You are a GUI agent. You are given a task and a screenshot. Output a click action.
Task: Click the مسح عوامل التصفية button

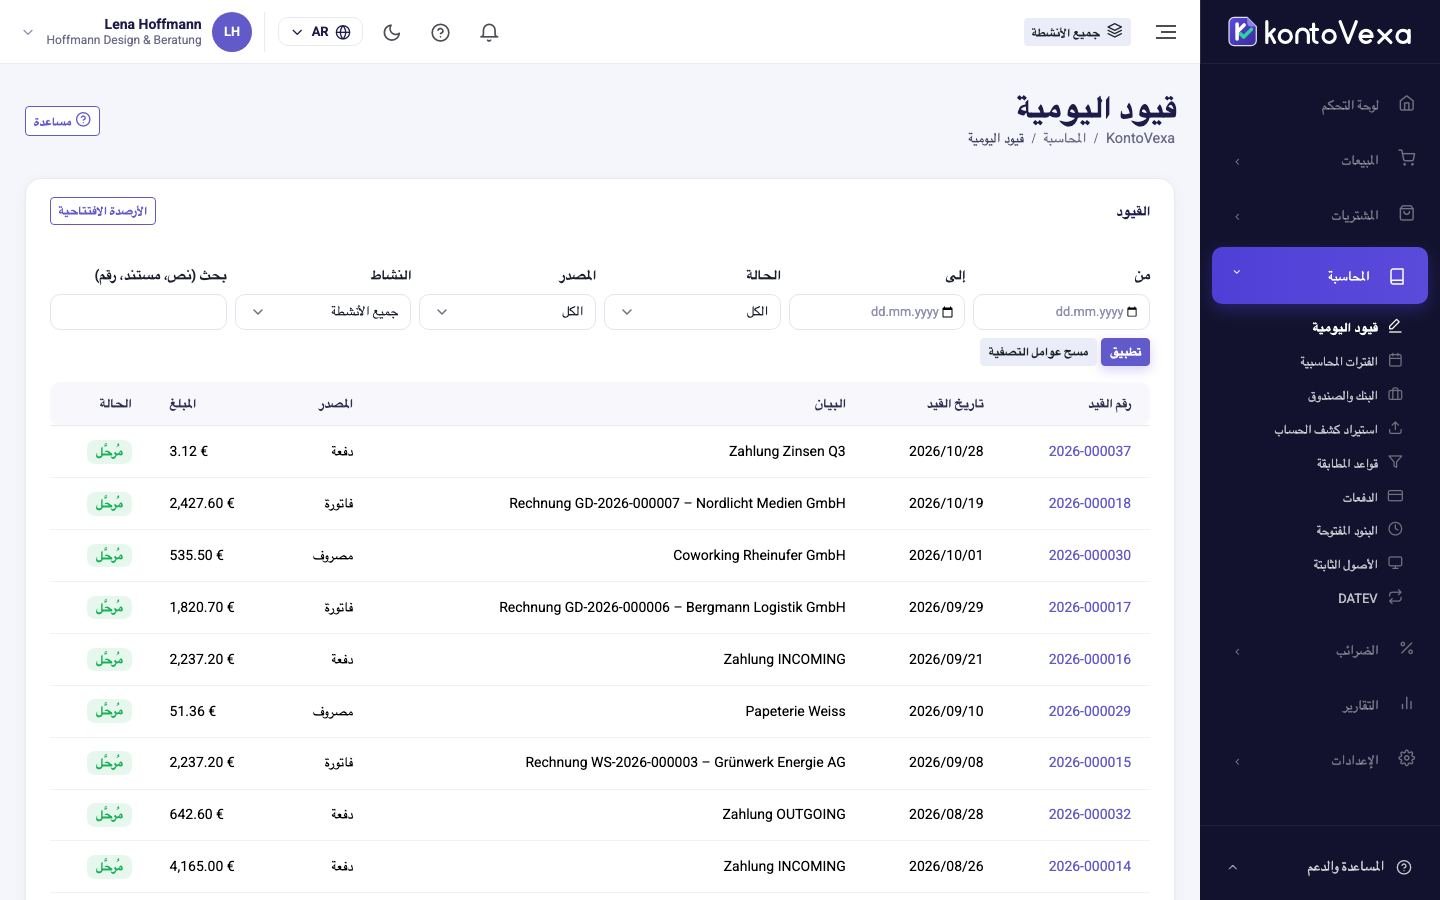pyautogui.click(x=1038, y=352)
